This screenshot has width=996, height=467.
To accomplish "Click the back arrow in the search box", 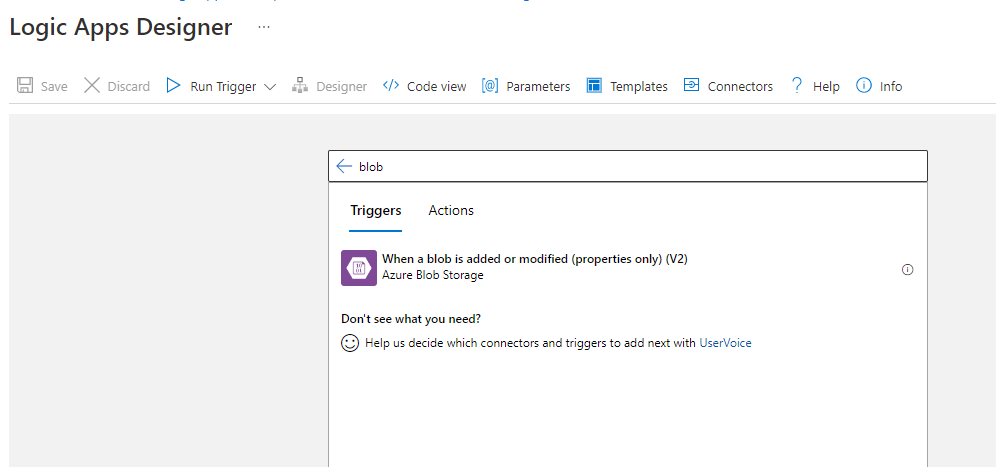I will tap(344, 166).
